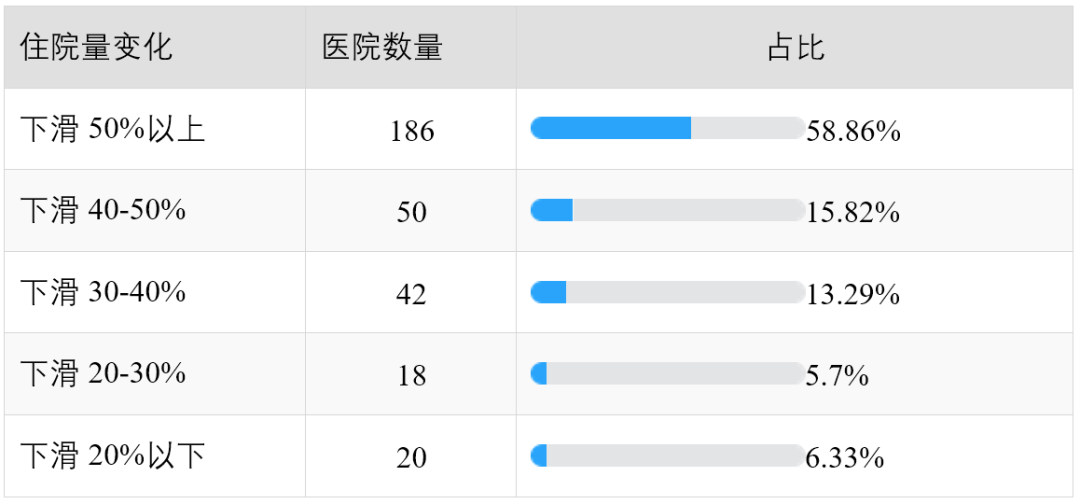This screenshot has width=1080, height=504.
Task: Click hospital count cell 50
Action: pos(412,213)
